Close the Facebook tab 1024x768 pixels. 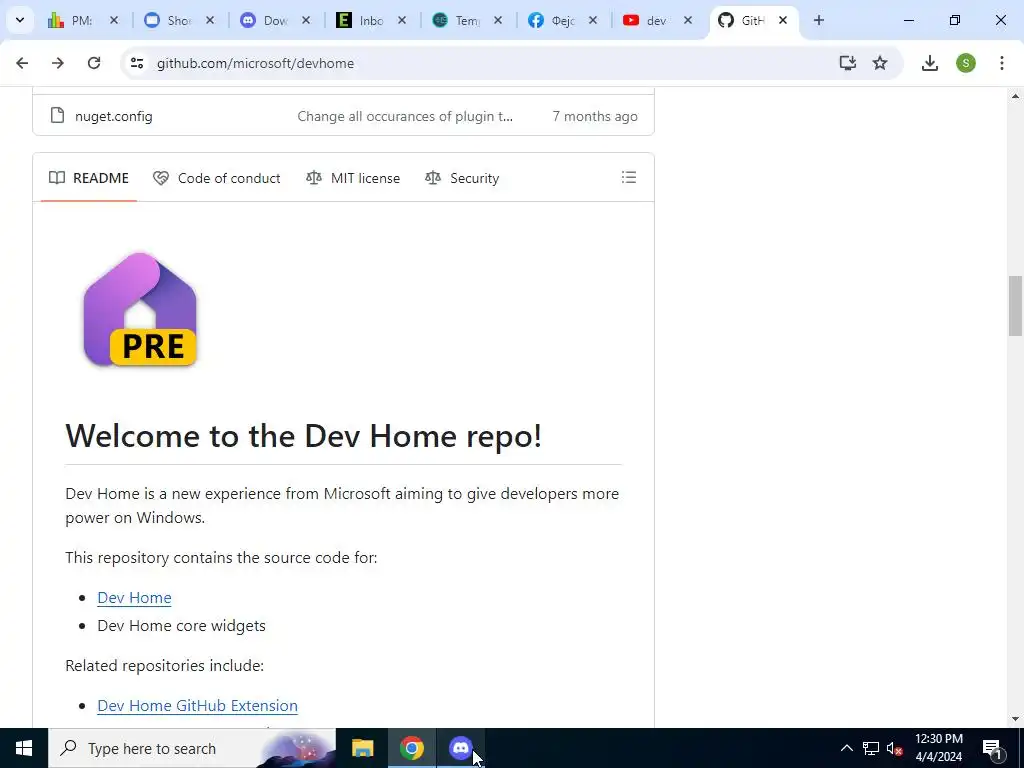coord(592,20)
